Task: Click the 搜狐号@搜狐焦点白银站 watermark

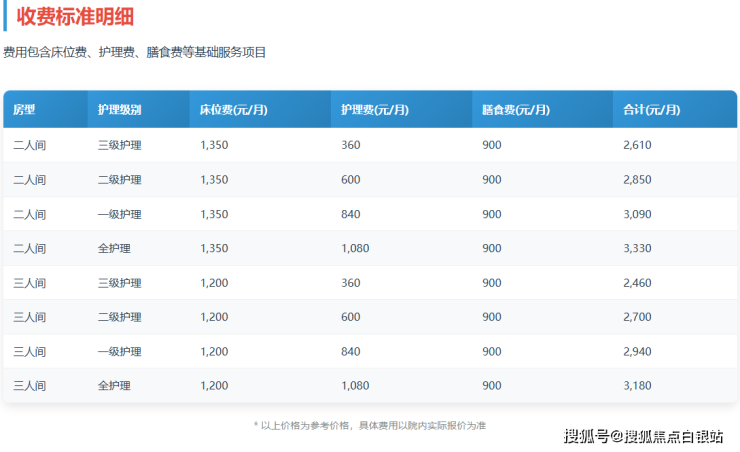Action: [646, 436]
